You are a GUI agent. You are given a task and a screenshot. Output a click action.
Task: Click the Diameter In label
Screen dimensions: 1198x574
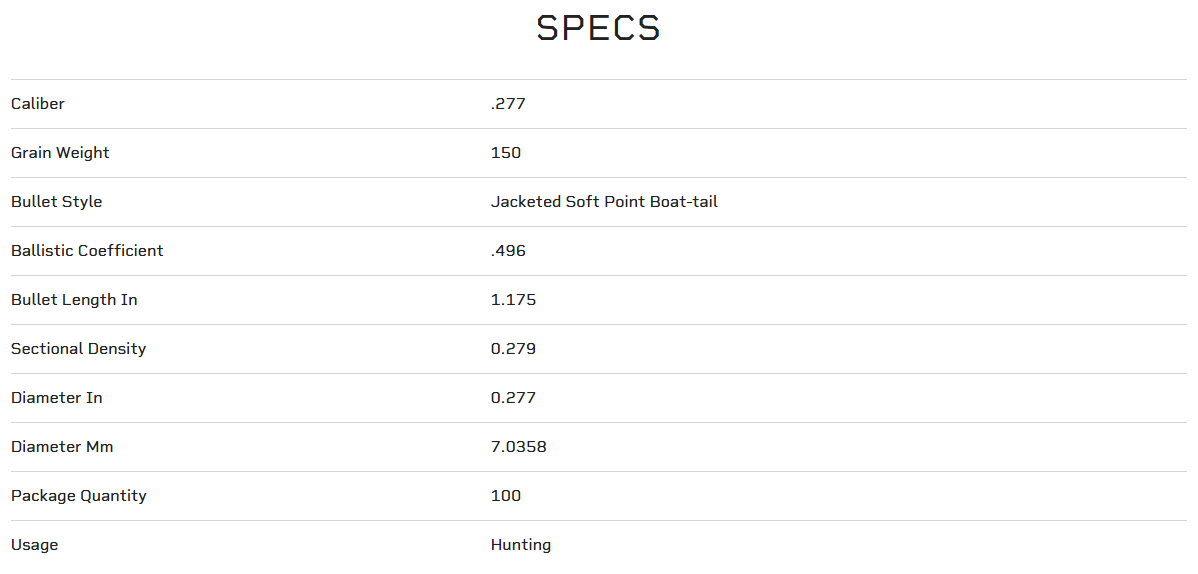[57, 398]
